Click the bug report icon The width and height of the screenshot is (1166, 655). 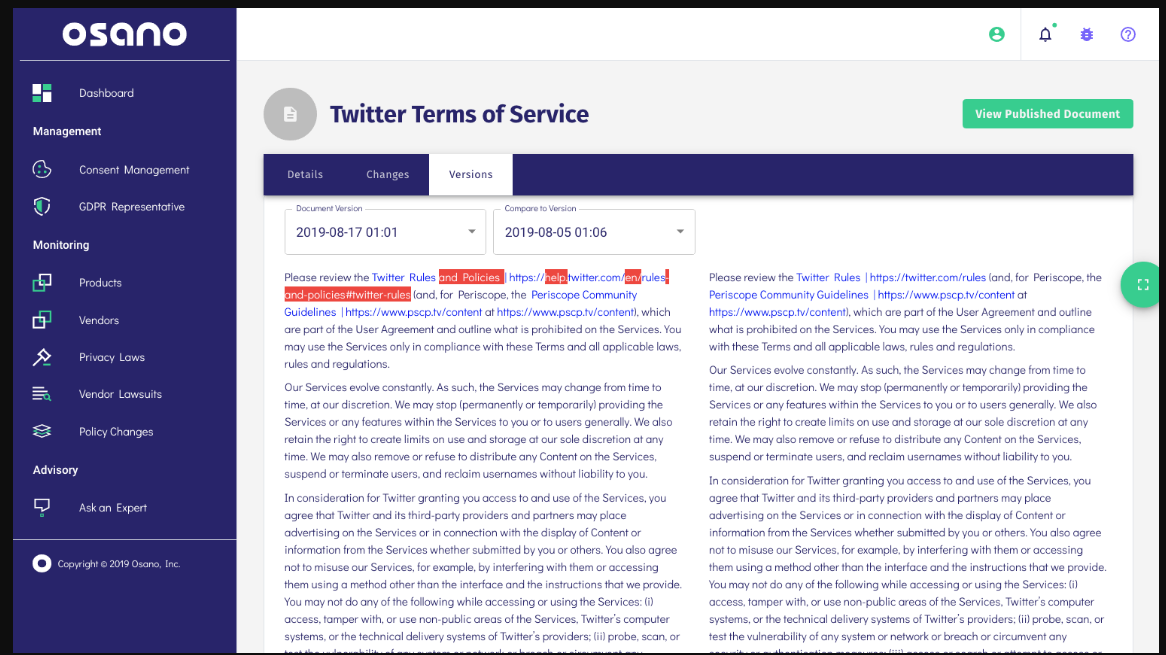point(1087,35)
